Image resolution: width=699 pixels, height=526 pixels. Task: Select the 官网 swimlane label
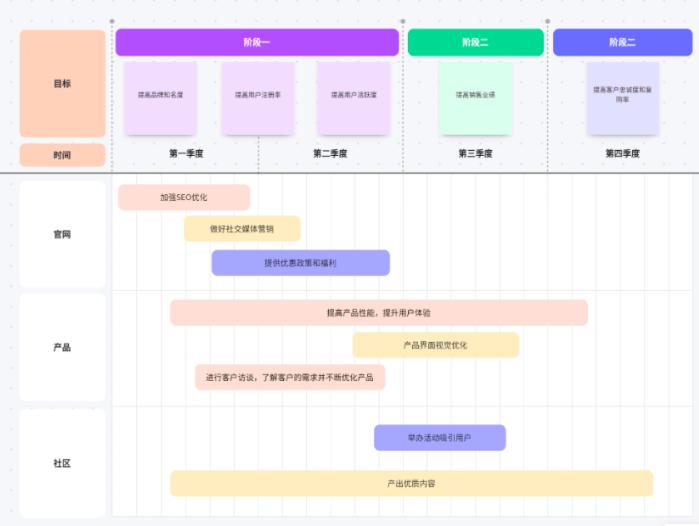coord(62,234)
